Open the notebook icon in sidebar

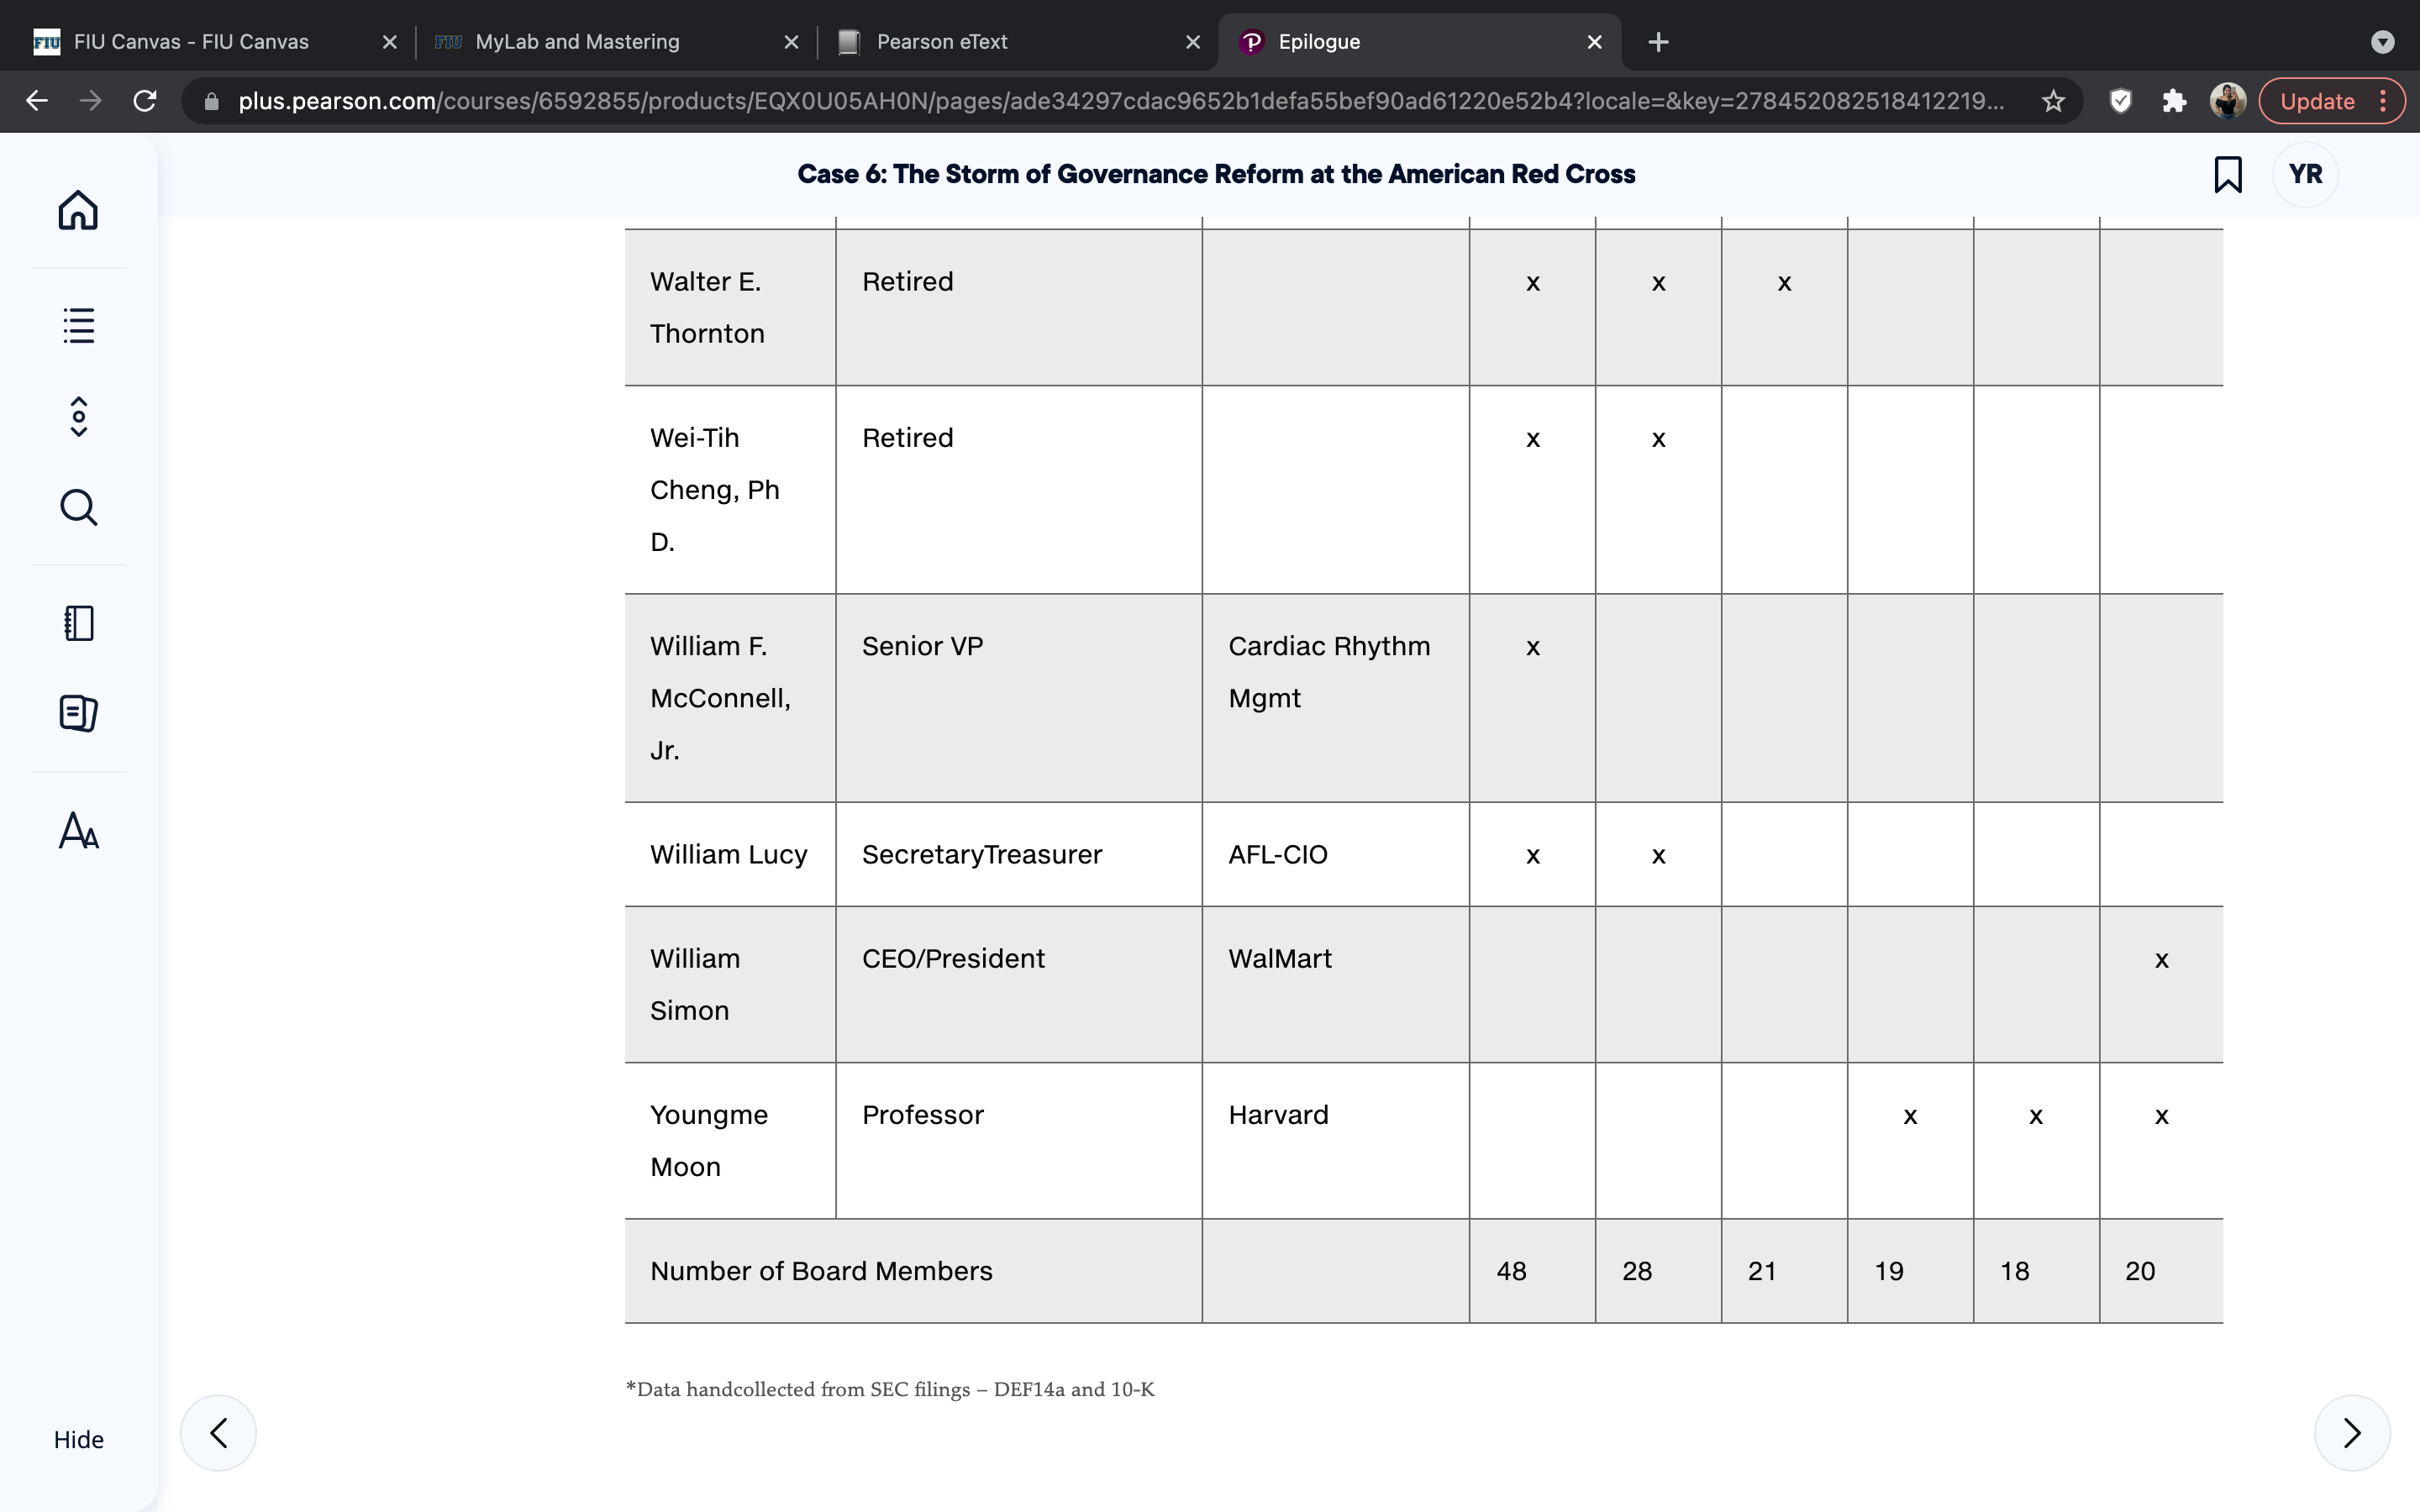tap(78, 623)
